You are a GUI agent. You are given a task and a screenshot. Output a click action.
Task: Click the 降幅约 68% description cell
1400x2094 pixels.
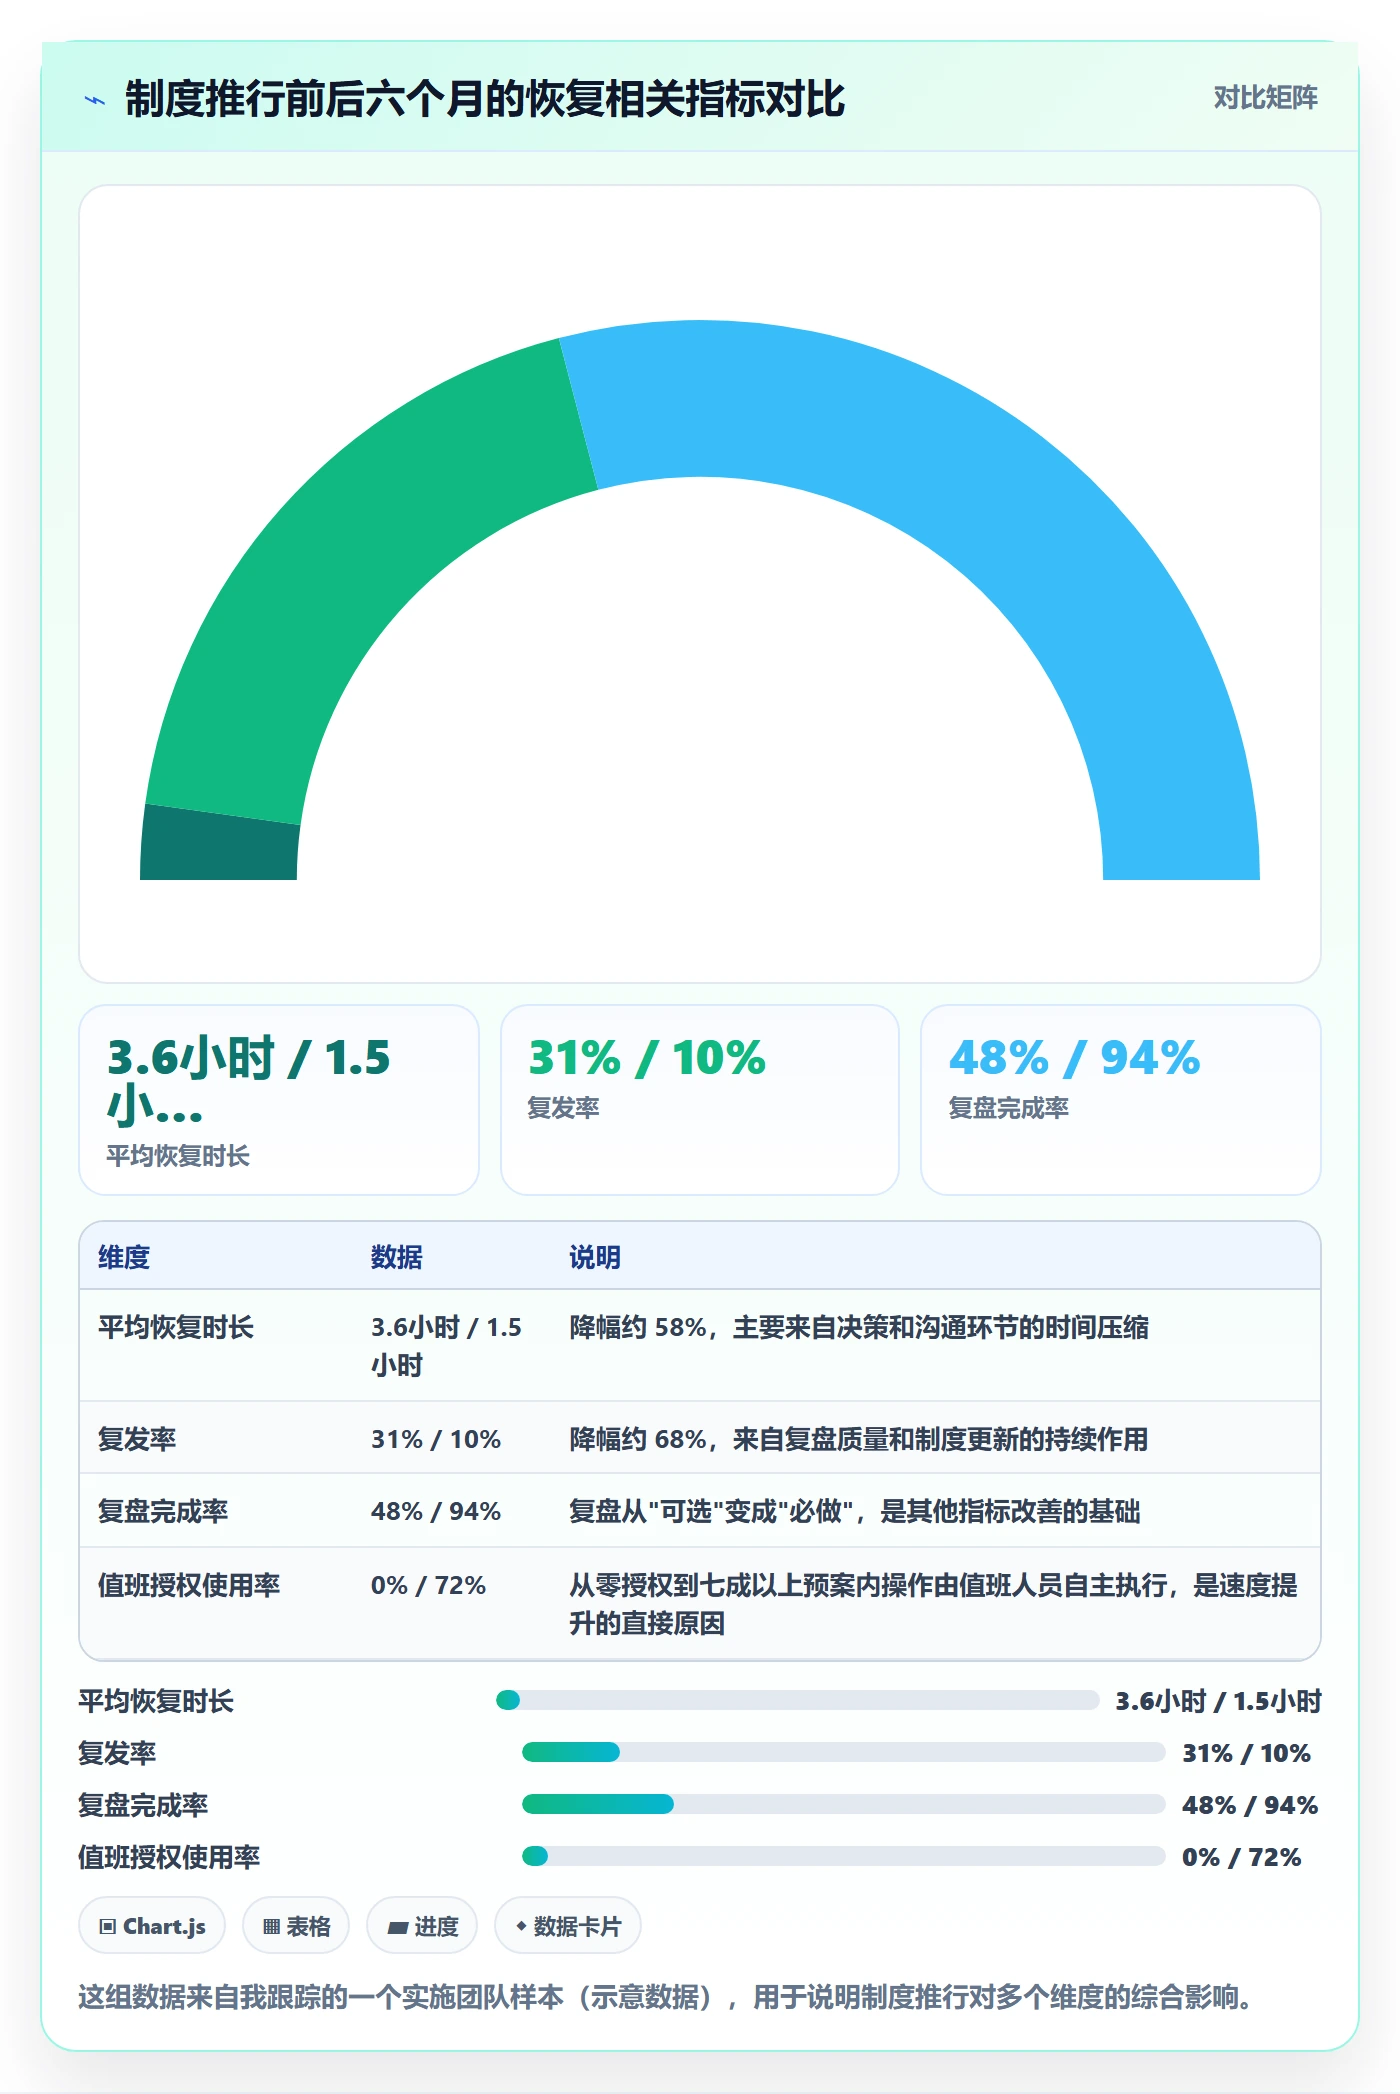(859, 1439)
